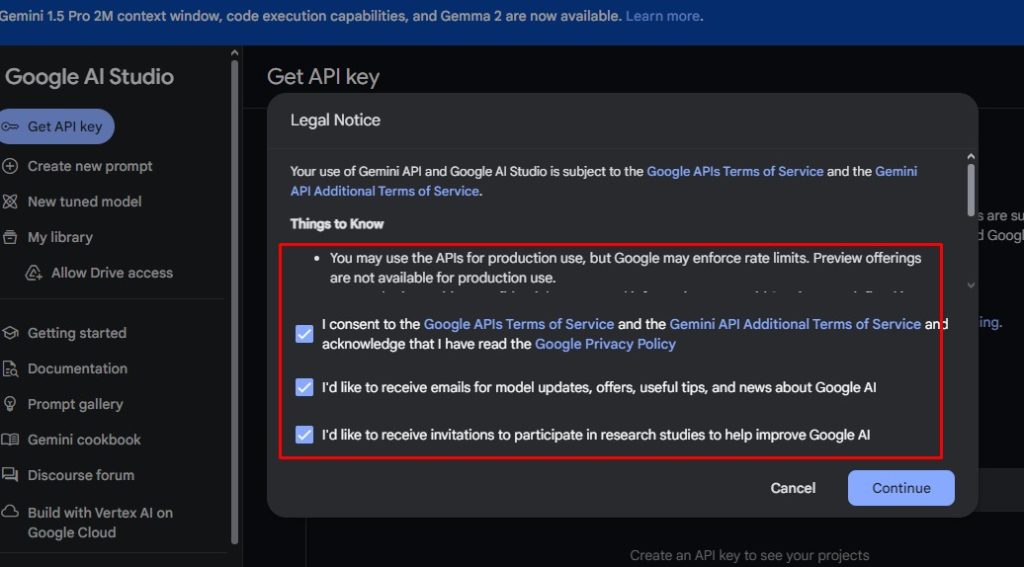
Task: Open Documentation from sidebar
Action: [x=77, y=368]
